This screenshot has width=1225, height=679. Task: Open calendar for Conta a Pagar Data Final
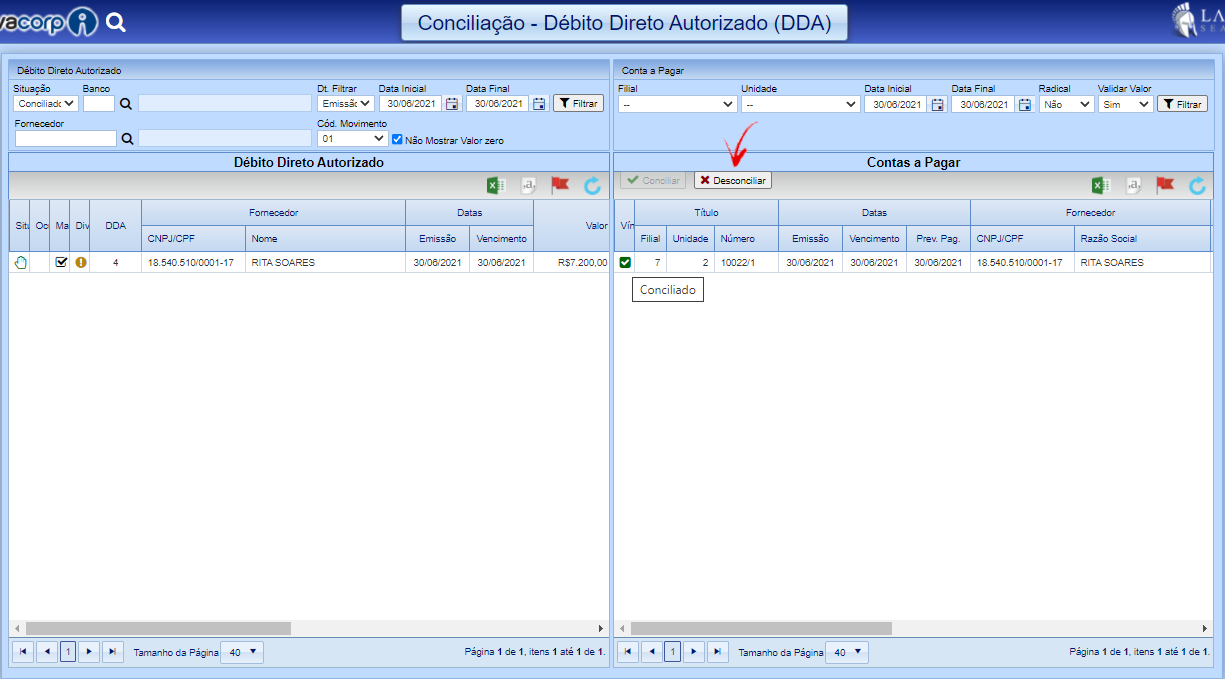1024,104
